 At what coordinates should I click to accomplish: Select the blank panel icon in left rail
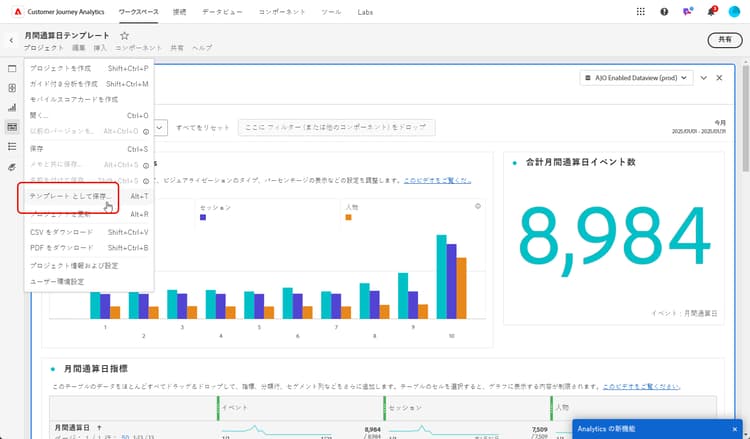12,68
